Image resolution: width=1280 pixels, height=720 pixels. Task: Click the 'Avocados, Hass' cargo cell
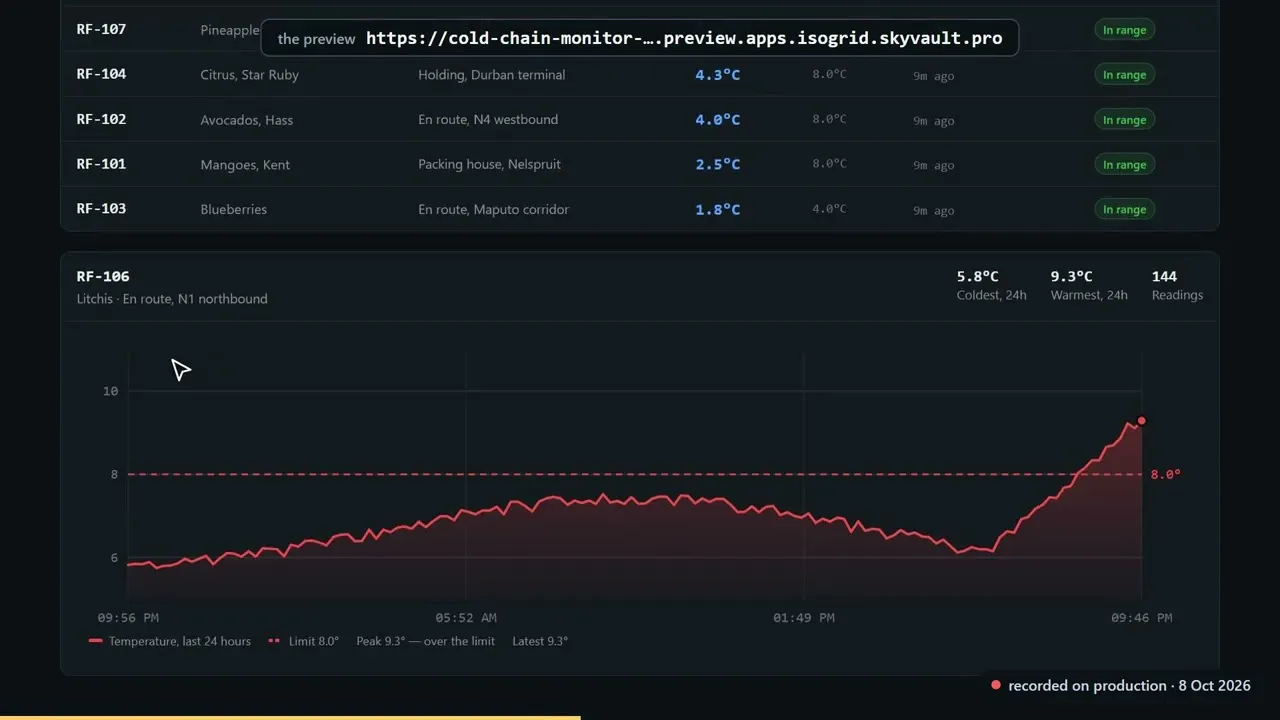(246, 120)
